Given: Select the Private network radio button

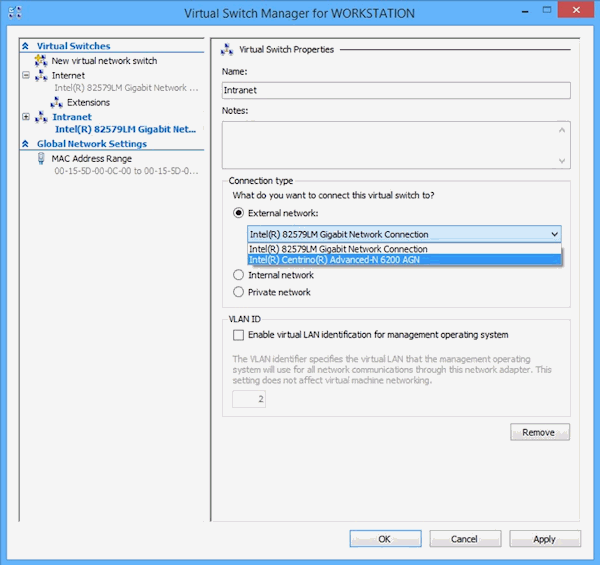Looking at the screenshot, I should [x=238, y=292].
